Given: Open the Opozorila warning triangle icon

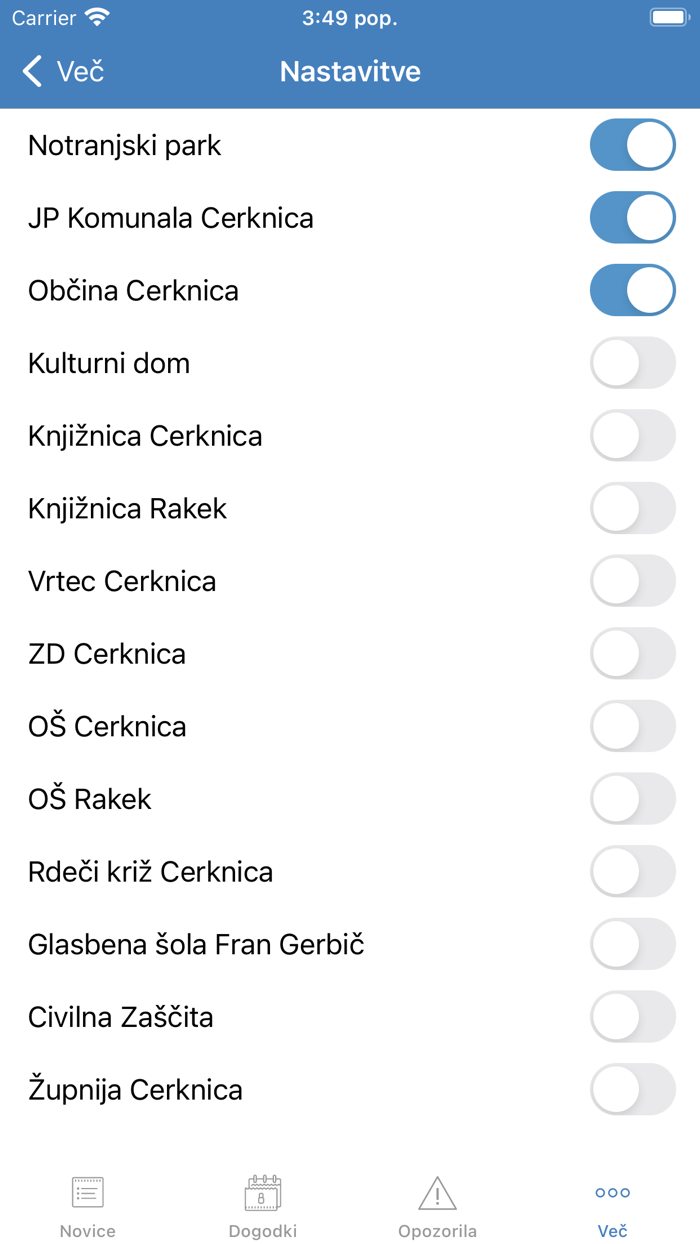Looking at the screenshot, I should pos(437,1192).
